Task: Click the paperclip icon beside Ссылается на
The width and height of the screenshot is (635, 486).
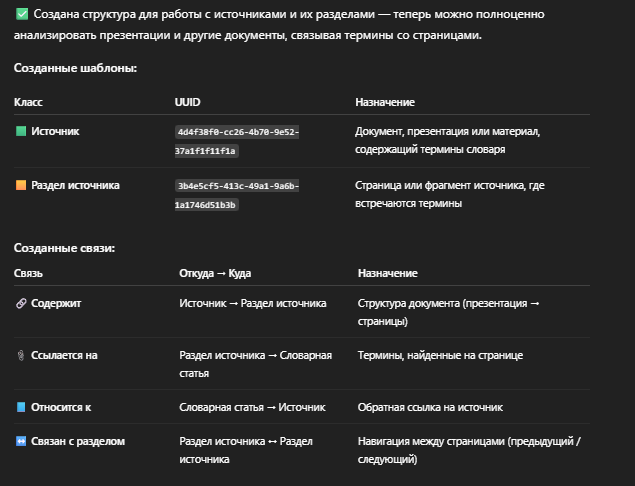Action: coord(21,355)
